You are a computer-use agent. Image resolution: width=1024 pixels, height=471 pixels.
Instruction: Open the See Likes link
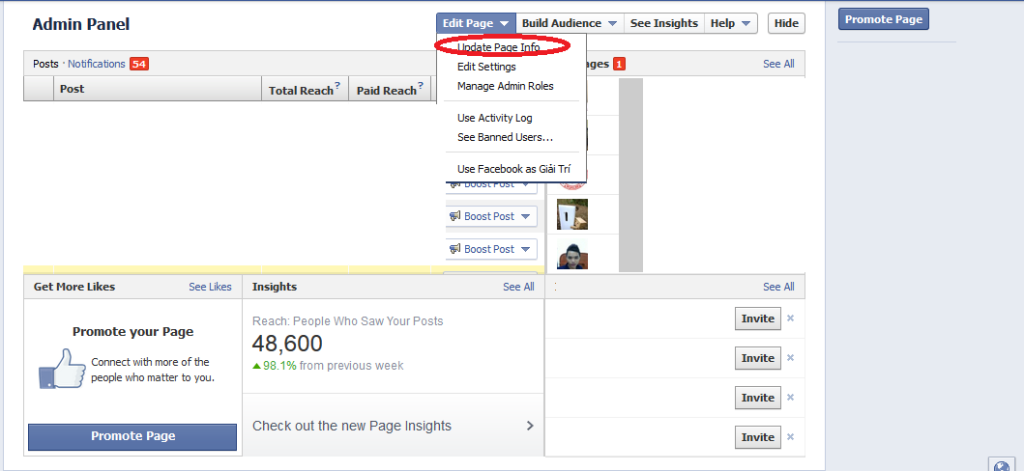[x=210, y=287]
